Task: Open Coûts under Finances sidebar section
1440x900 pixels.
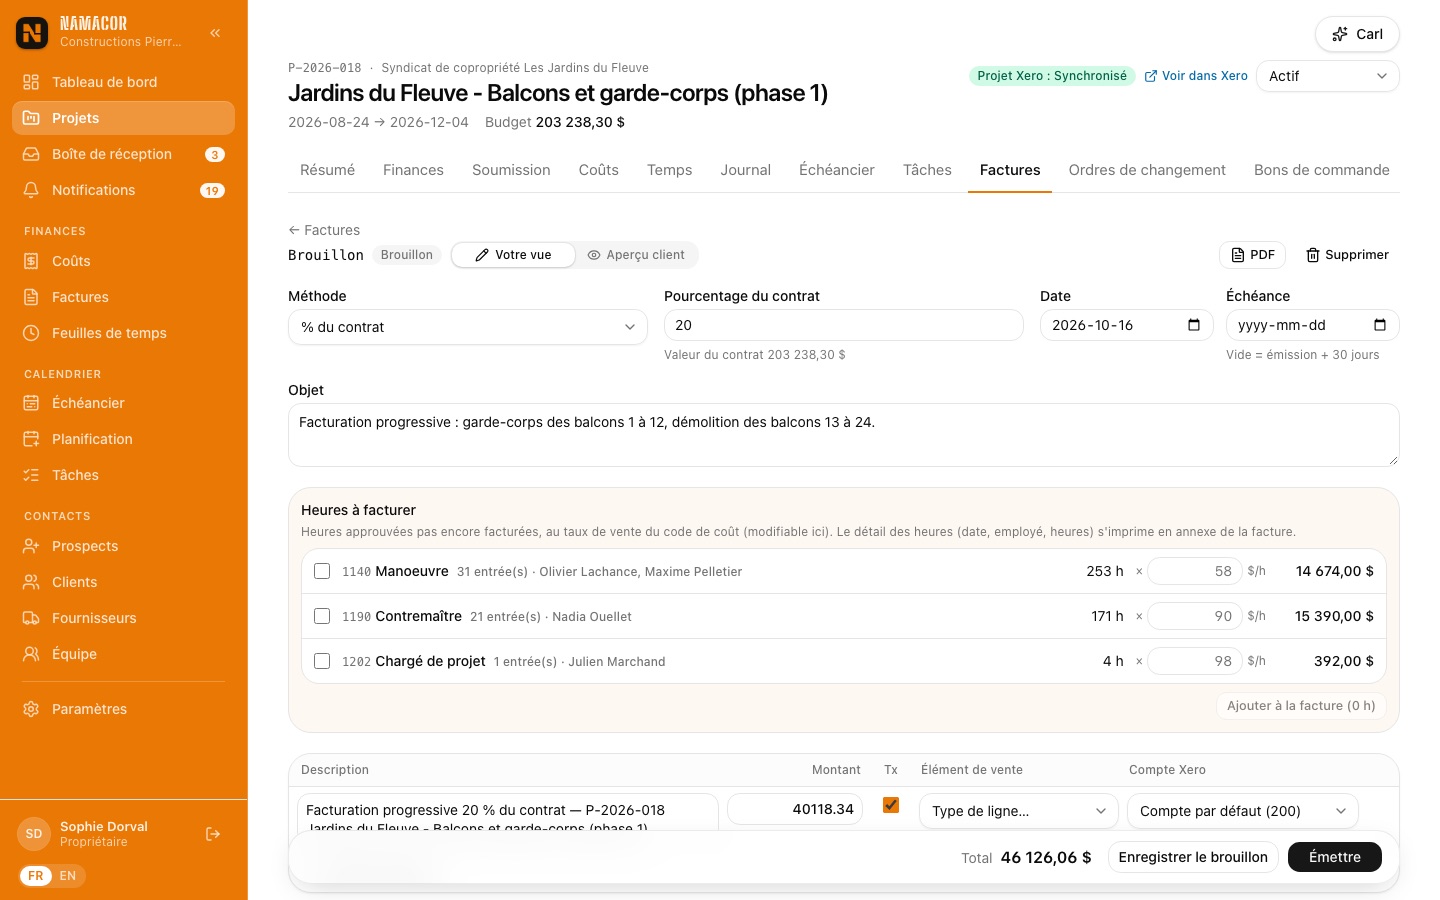Action: pos(123,261)
